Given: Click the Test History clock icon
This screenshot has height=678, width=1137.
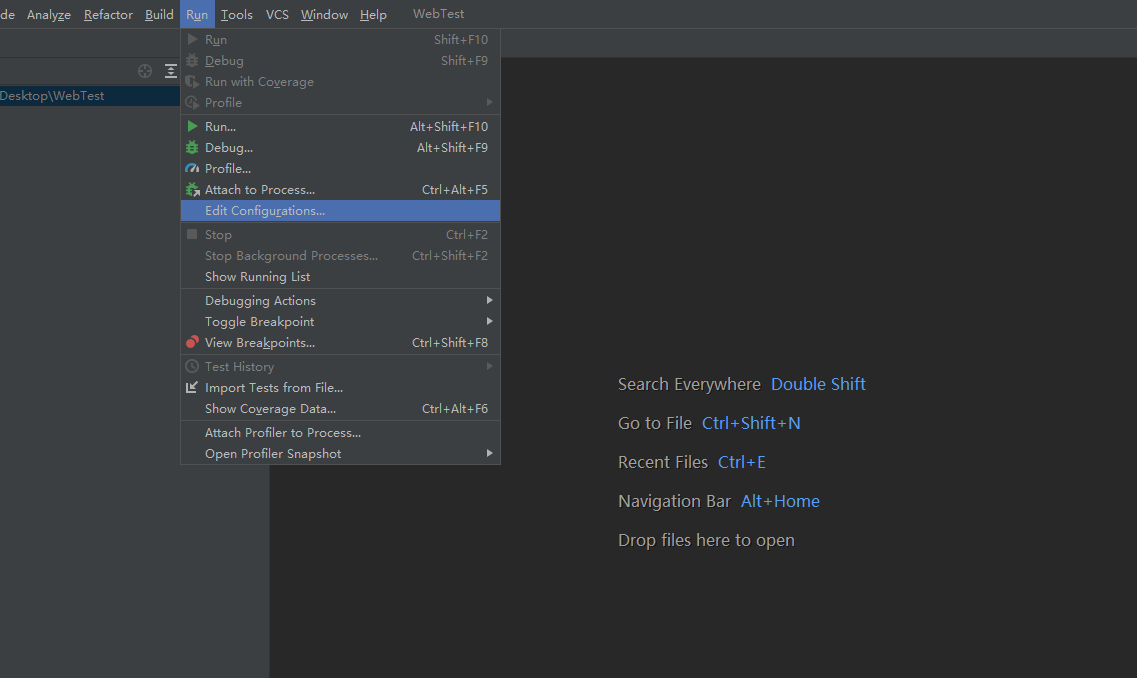Looking at the screenshot, I should click(192, 366).
